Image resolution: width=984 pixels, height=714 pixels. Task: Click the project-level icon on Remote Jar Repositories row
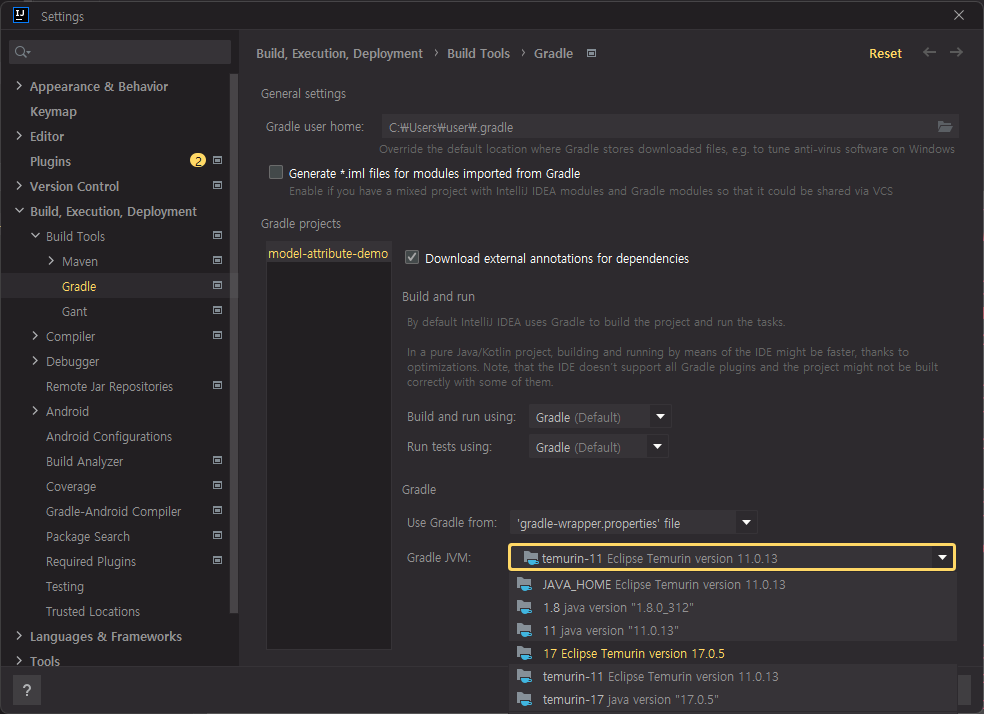click(x=218, y=386)
